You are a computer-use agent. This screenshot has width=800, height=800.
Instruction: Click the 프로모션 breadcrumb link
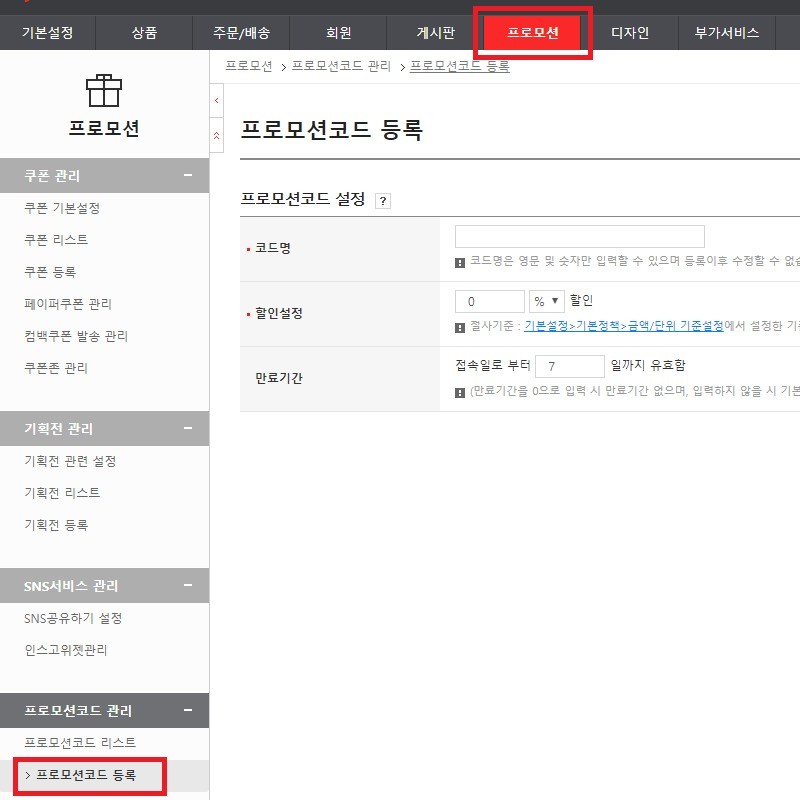click(249, 66)
